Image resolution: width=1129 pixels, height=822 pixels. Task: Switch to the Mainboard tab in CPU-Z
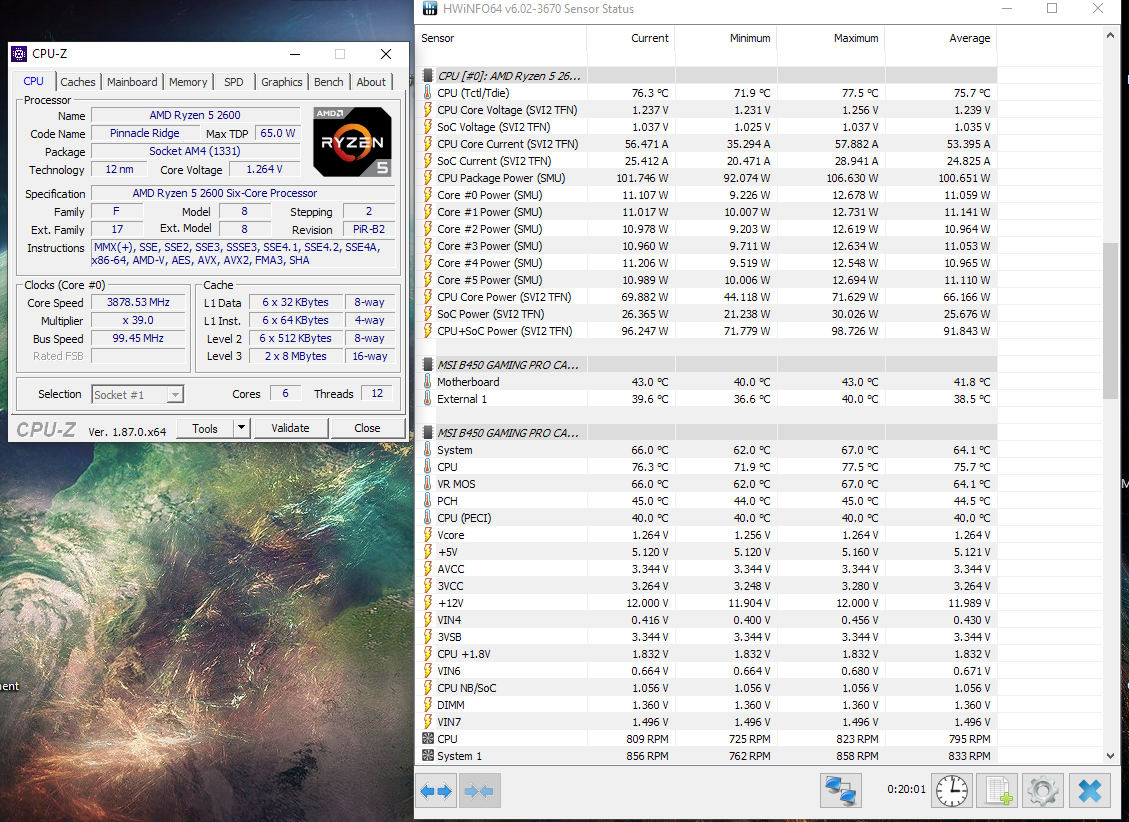coord(132,82)
